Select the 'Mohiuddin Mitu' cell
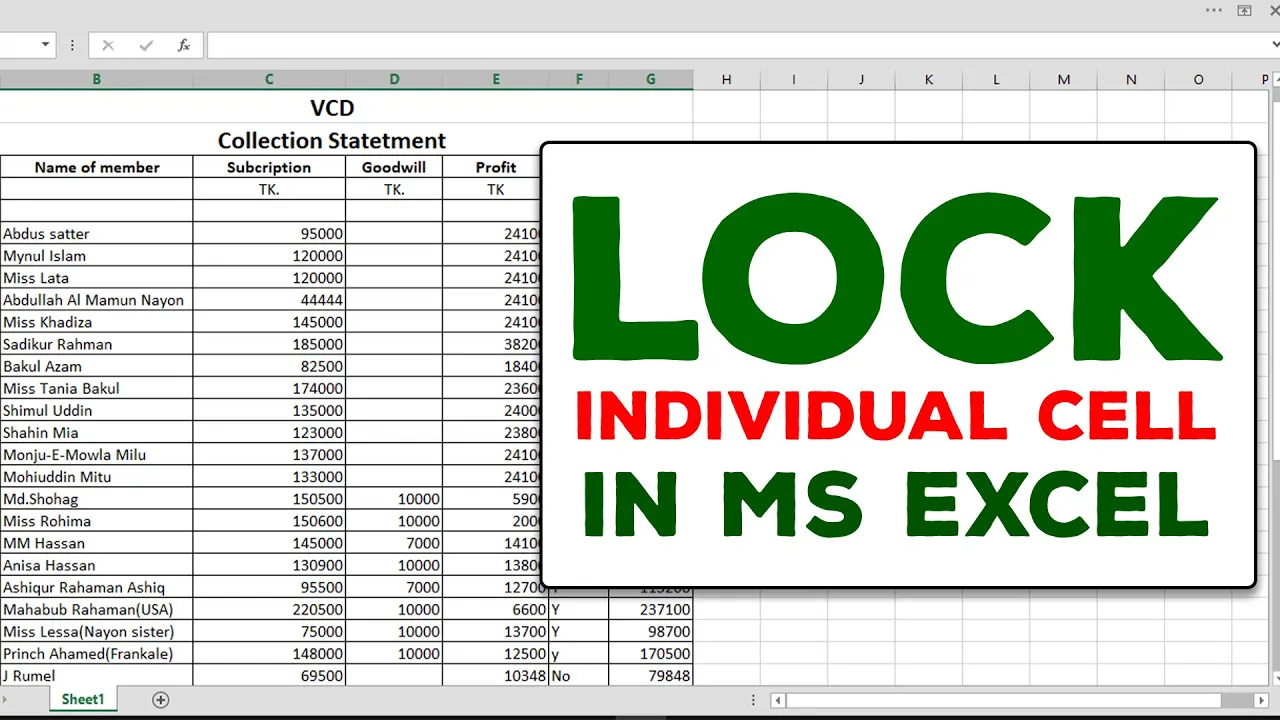The height and width of the screenshot is (720, 1280). pyautogui.click(x=97, y=476)
